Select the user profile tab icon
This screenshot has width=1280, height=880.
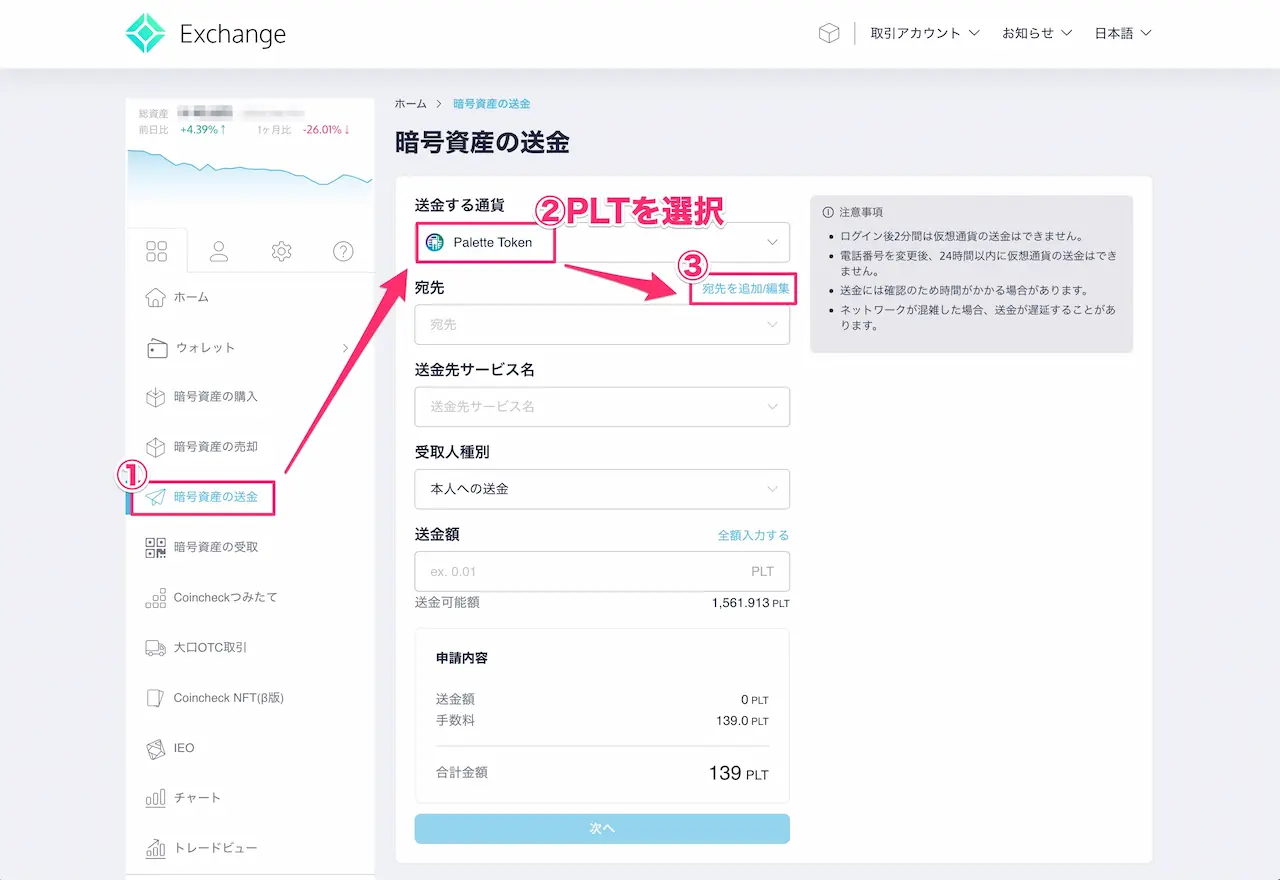219,251
